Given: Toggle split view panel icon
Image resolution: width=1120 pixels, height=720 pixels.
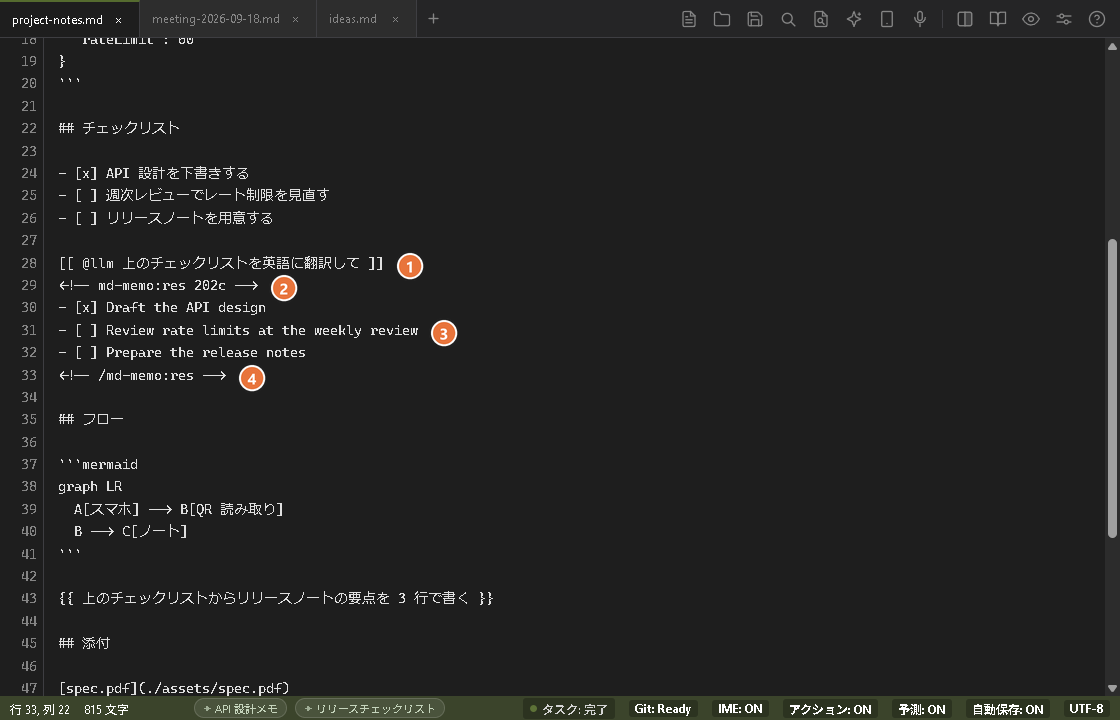Looking at the screenshot, I should pyautogui.click(x=964, y=19).
